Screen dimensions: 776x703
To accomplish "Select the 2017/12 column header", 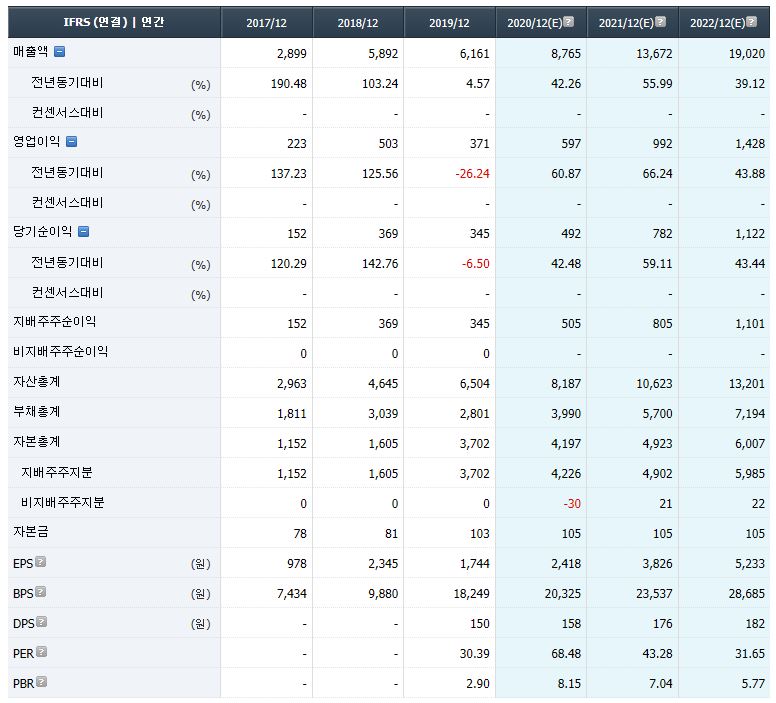I will coord(266,23).
